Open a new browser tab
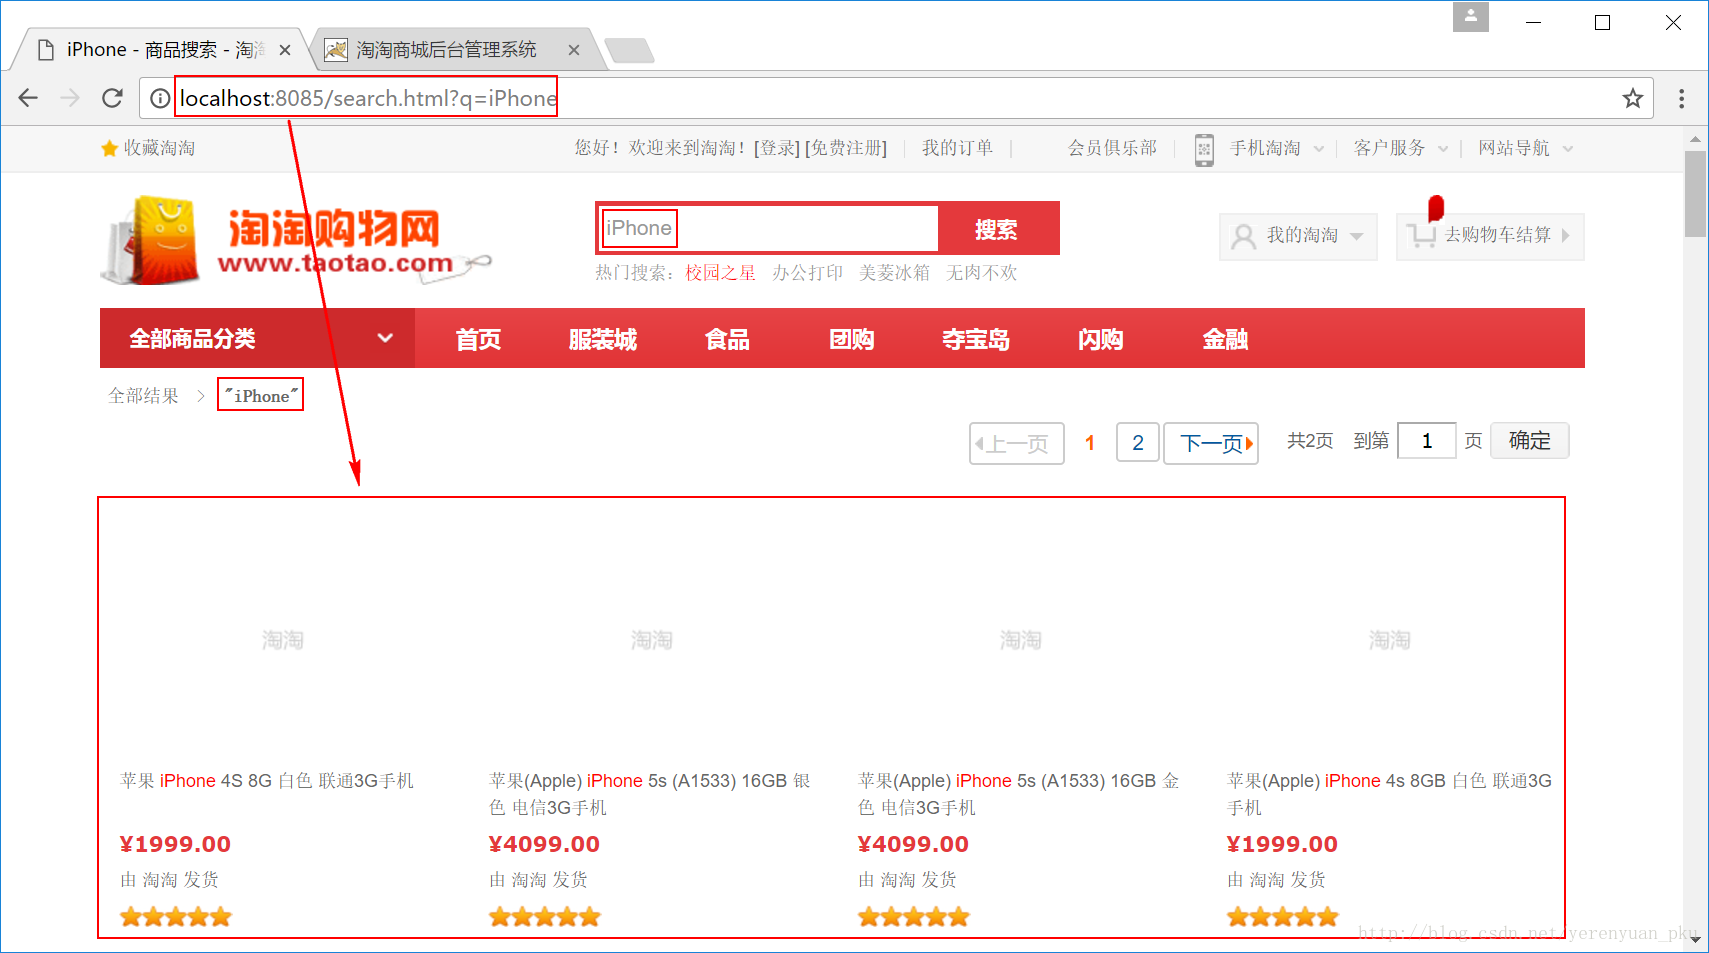This screenshot has height=953, width=1709. 629,50
